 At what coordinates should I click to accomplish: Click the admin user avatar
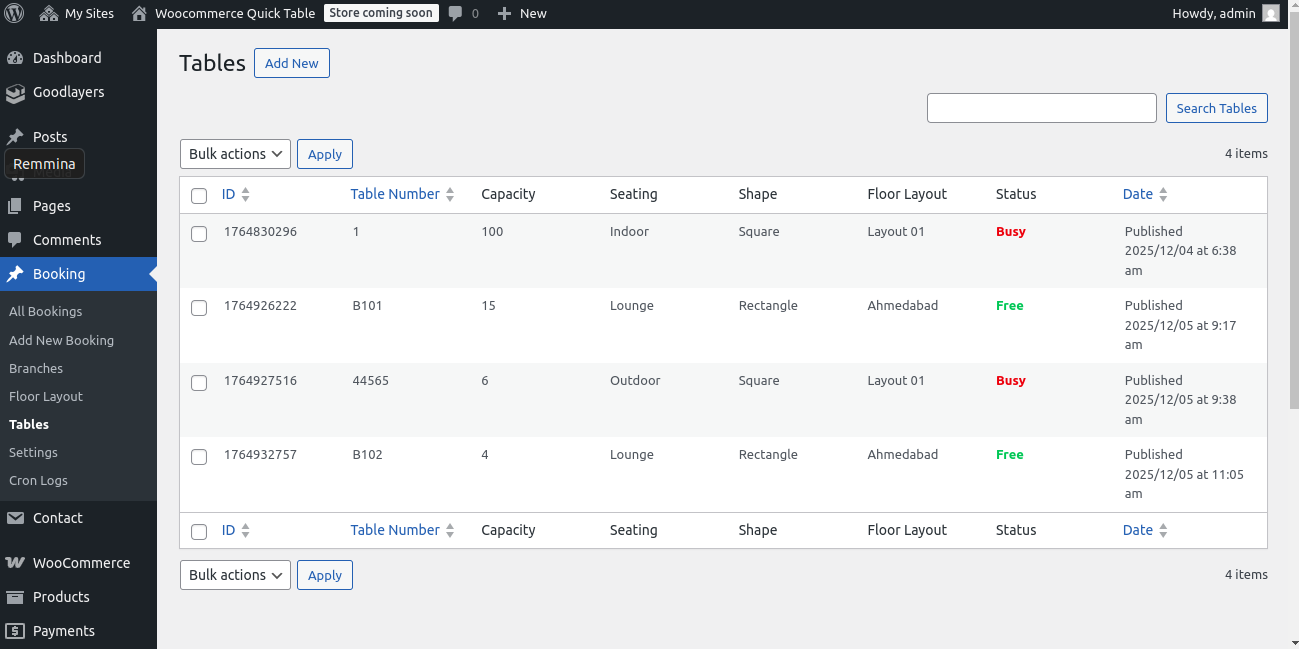[x=1270, y=14]
